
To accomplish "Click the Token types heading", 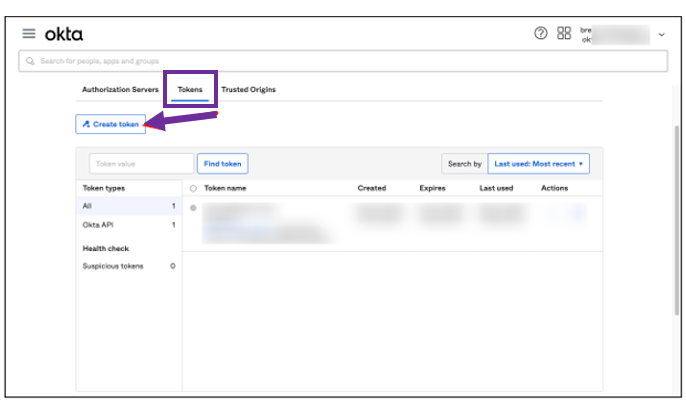I will click(x=104, y=188).
